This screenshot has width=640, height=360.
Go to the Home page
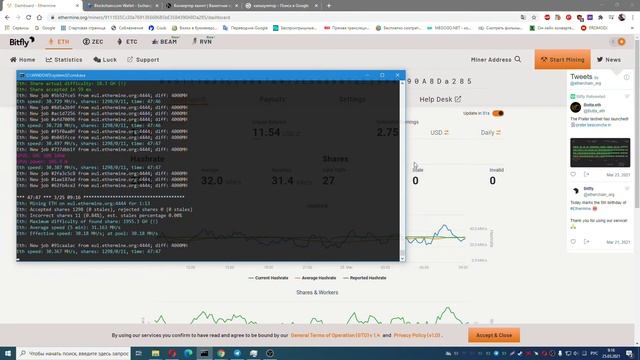[x=22, y=60]
